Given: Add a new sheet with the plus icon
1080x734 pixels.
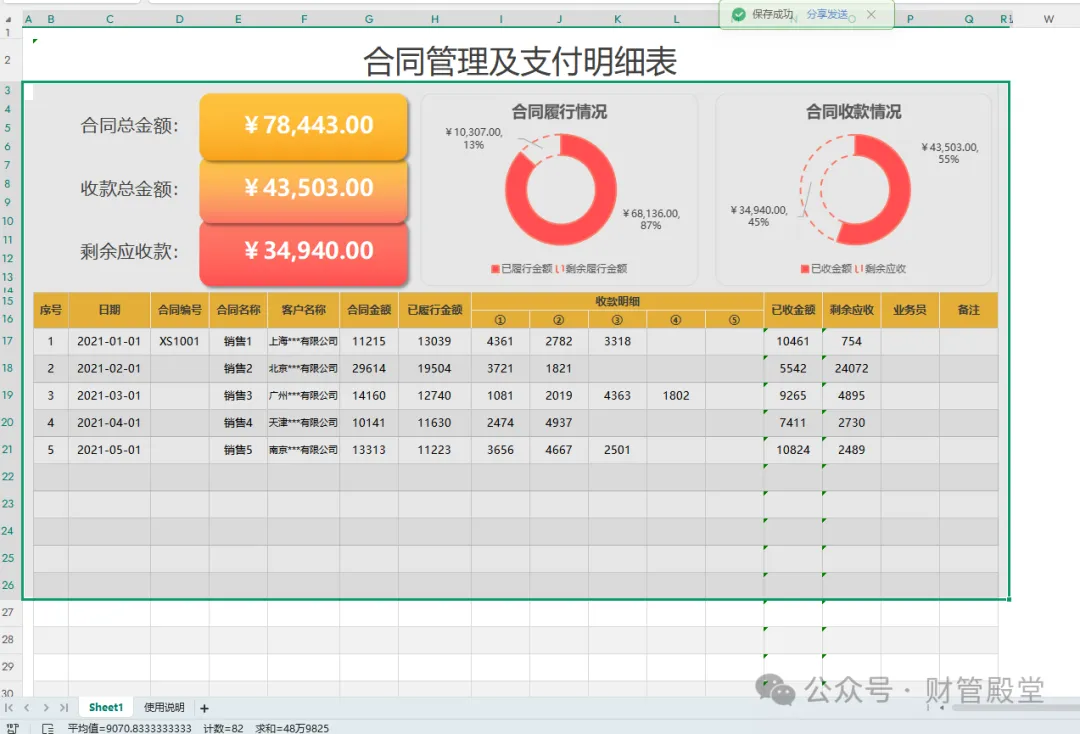Looking at the screenshot, I should (204, 708).
